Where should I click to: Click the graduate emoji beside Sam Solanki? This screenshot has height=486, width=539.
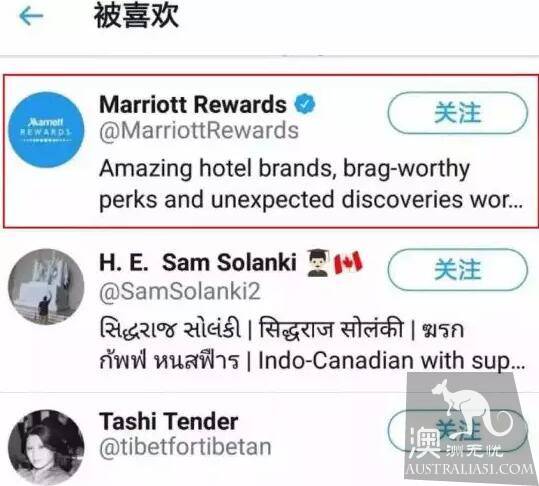point(318,263)
